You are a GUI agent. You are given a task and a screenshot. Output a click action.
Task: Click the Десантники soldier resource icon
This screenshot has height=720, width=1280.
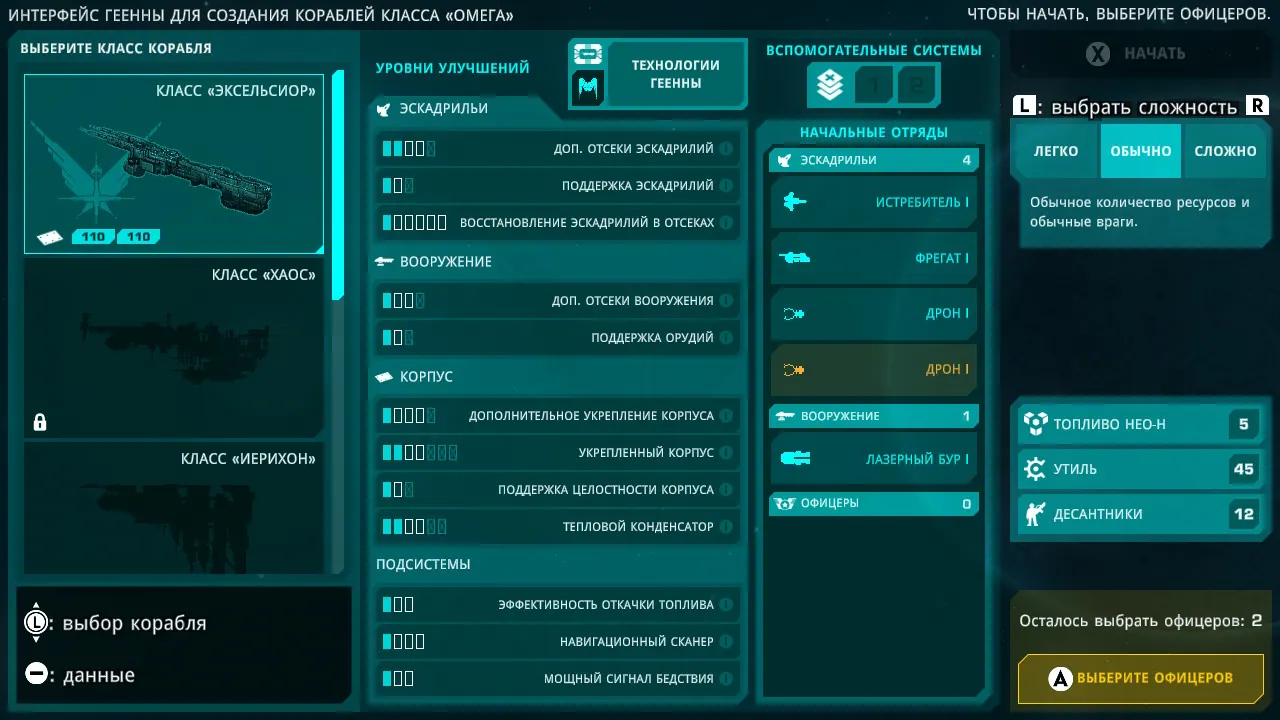(x=1034, y=514)
